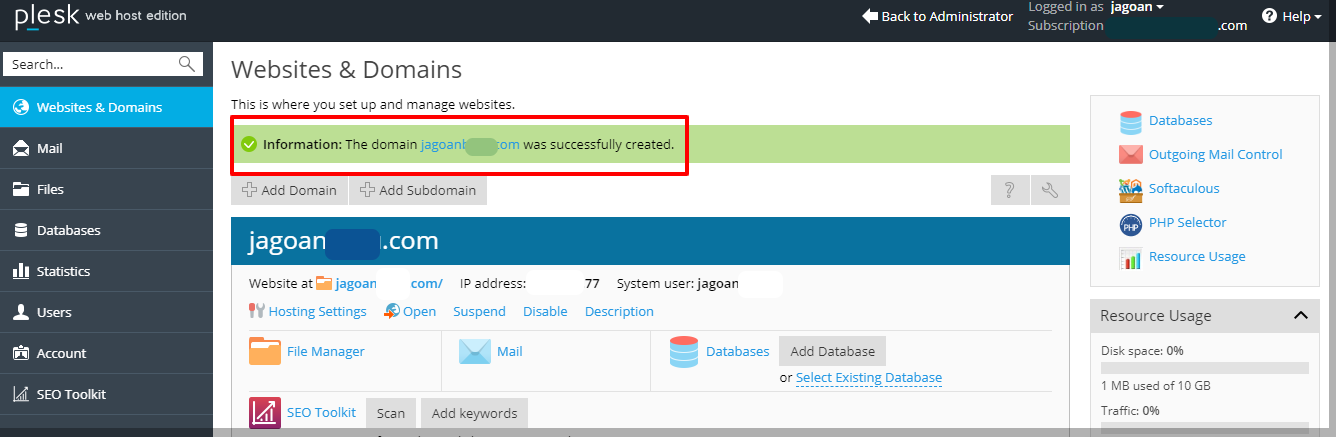Screen dimensions: 1336x437
Task: Click the Databases stack icon in domain panel
Action: [684, 352]
